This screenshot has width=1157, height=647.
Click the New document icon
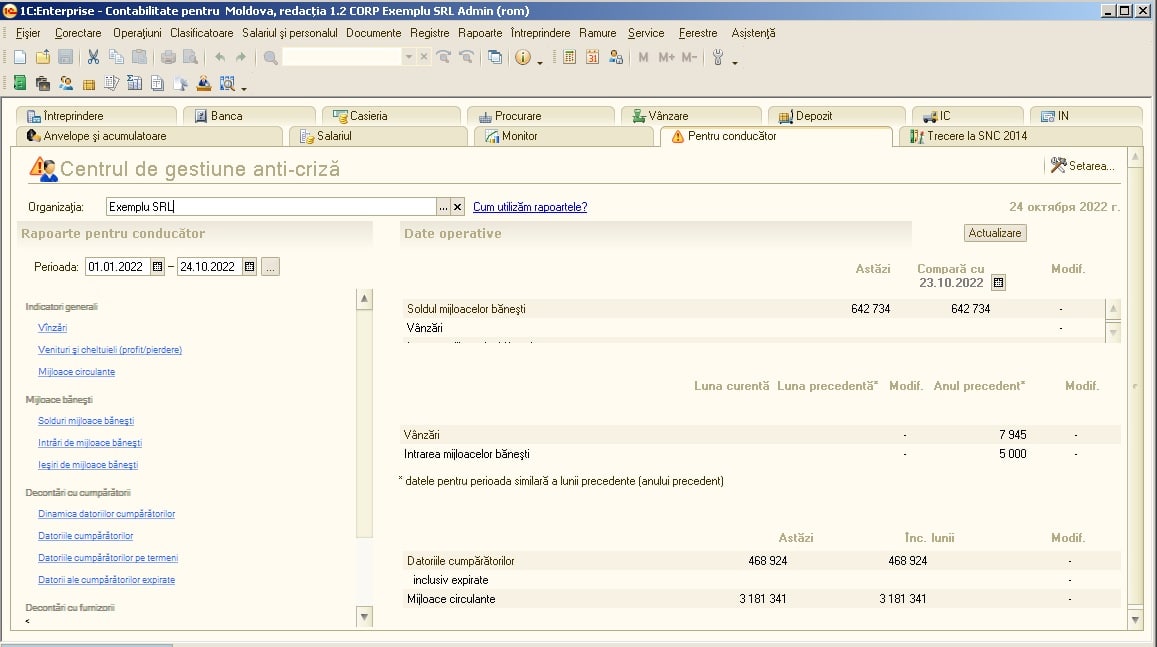20,57
